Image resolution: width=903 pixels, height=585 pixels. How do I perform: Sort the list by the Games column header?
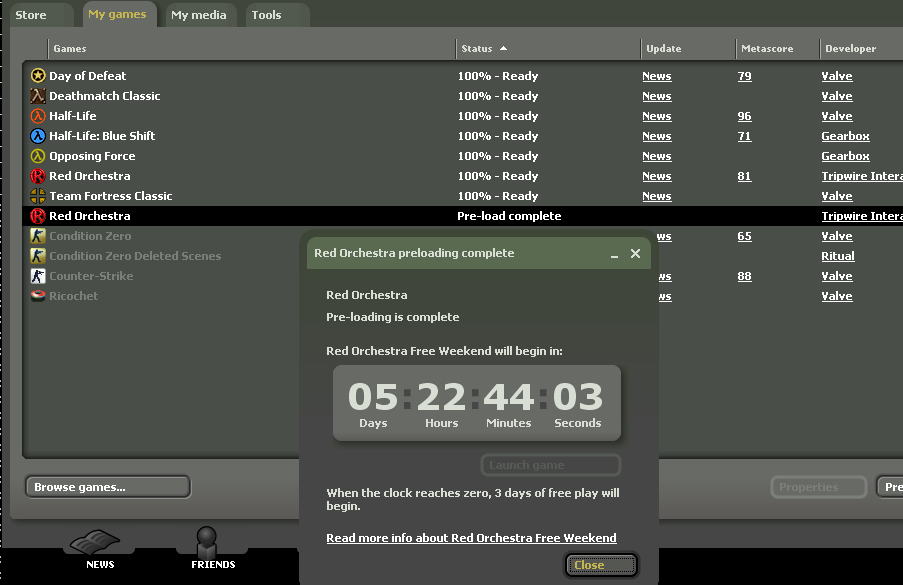click(252, 49)
